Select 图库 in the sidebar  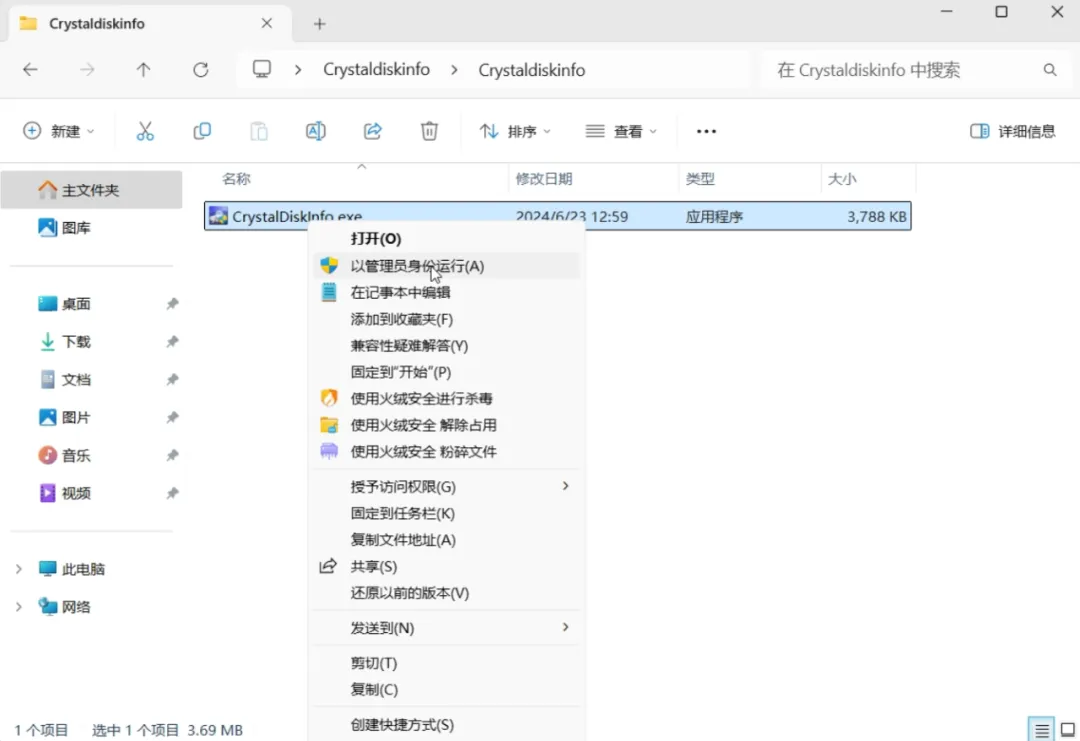[92, 227]
